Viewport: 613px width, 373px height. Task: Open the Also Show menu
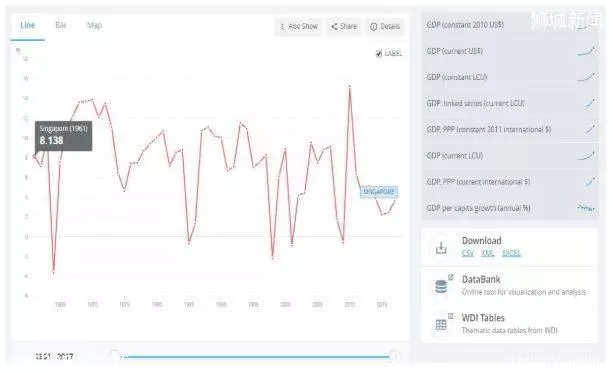click(299, 27)
